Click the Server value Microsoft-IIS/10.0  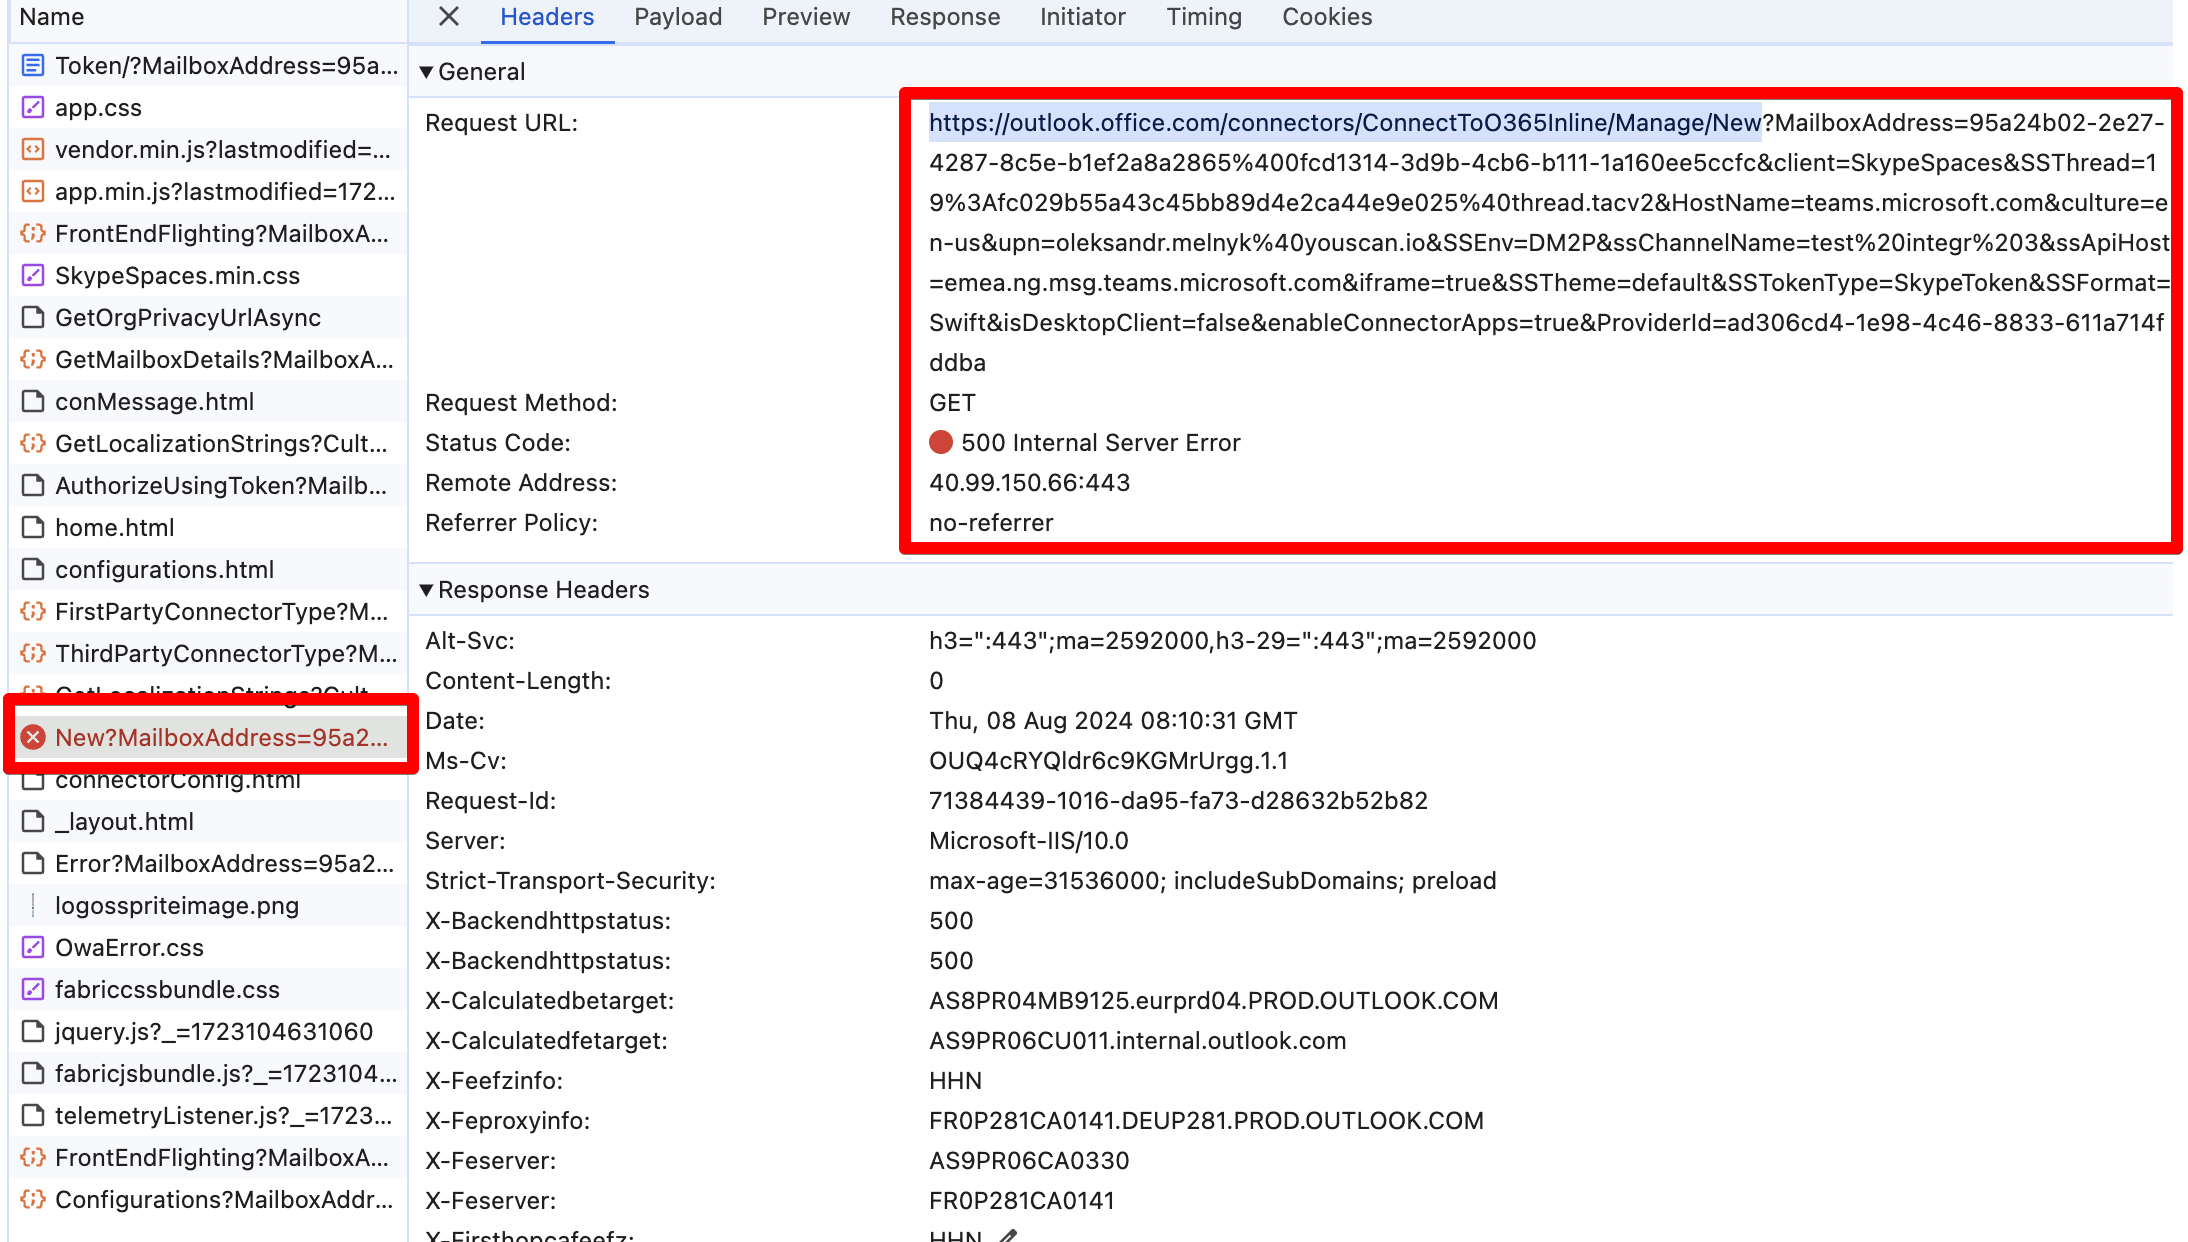1028,841
